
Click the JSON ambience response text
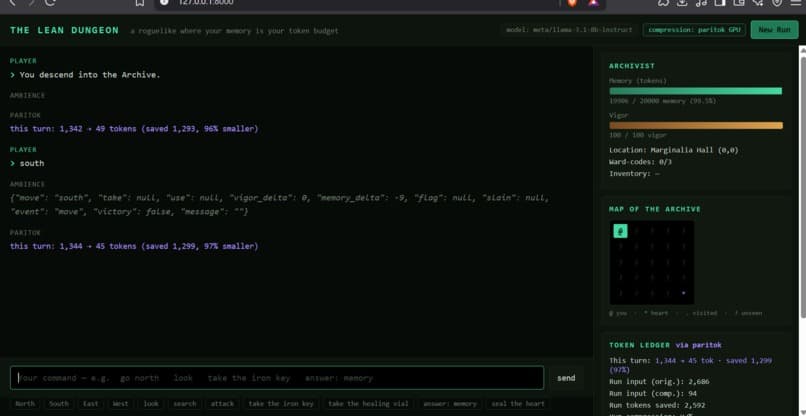[280, 205]
